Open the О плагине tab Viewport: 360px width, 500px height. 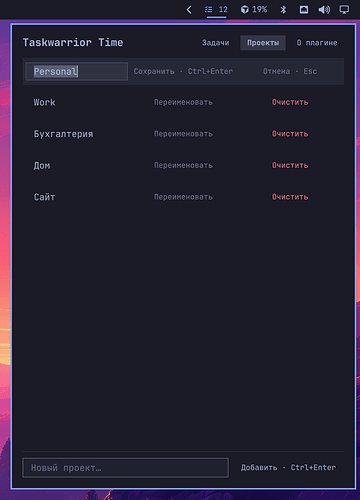pyautogui.click(x=317, y=43)
